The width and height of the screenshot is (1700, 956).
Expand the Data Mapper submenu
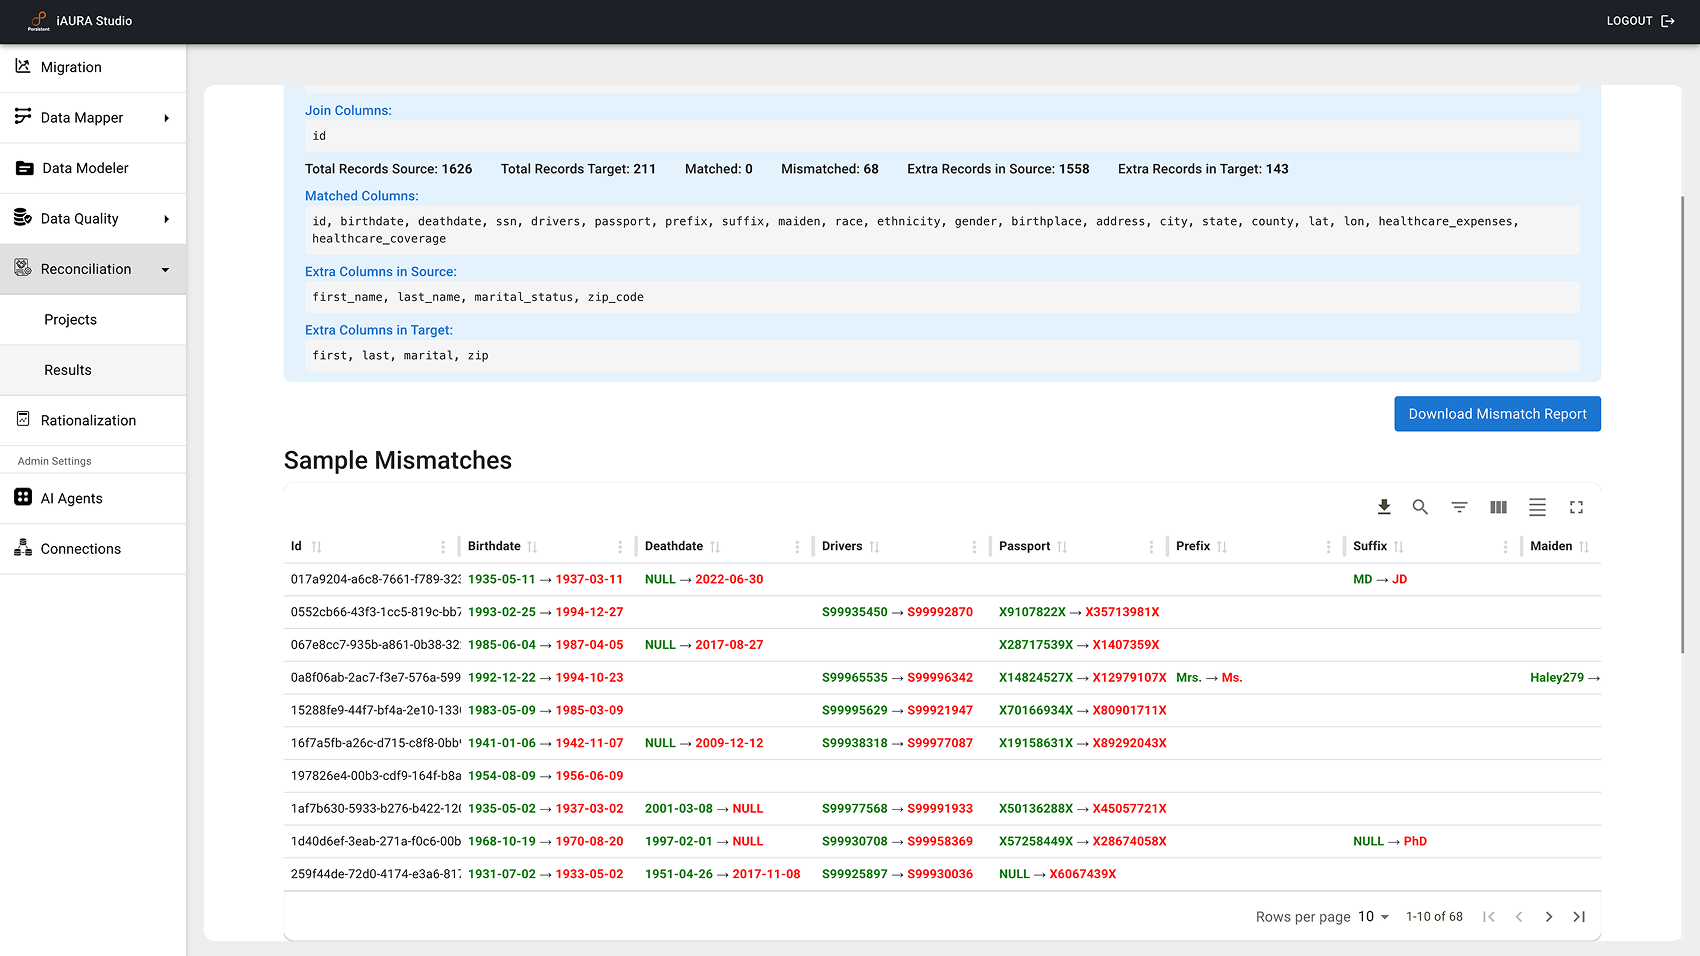[x=166, y=118]
